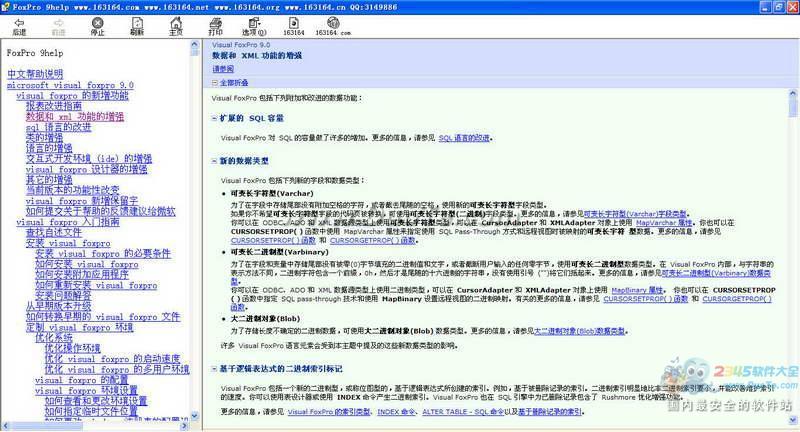Open microsoft visual foxpro 9.0 tree entry

tap(70, 85)
